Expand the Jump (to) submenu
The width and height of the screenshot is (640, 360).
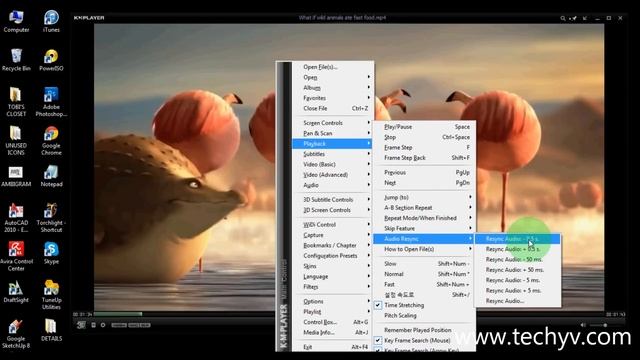[x=424, y=197]
